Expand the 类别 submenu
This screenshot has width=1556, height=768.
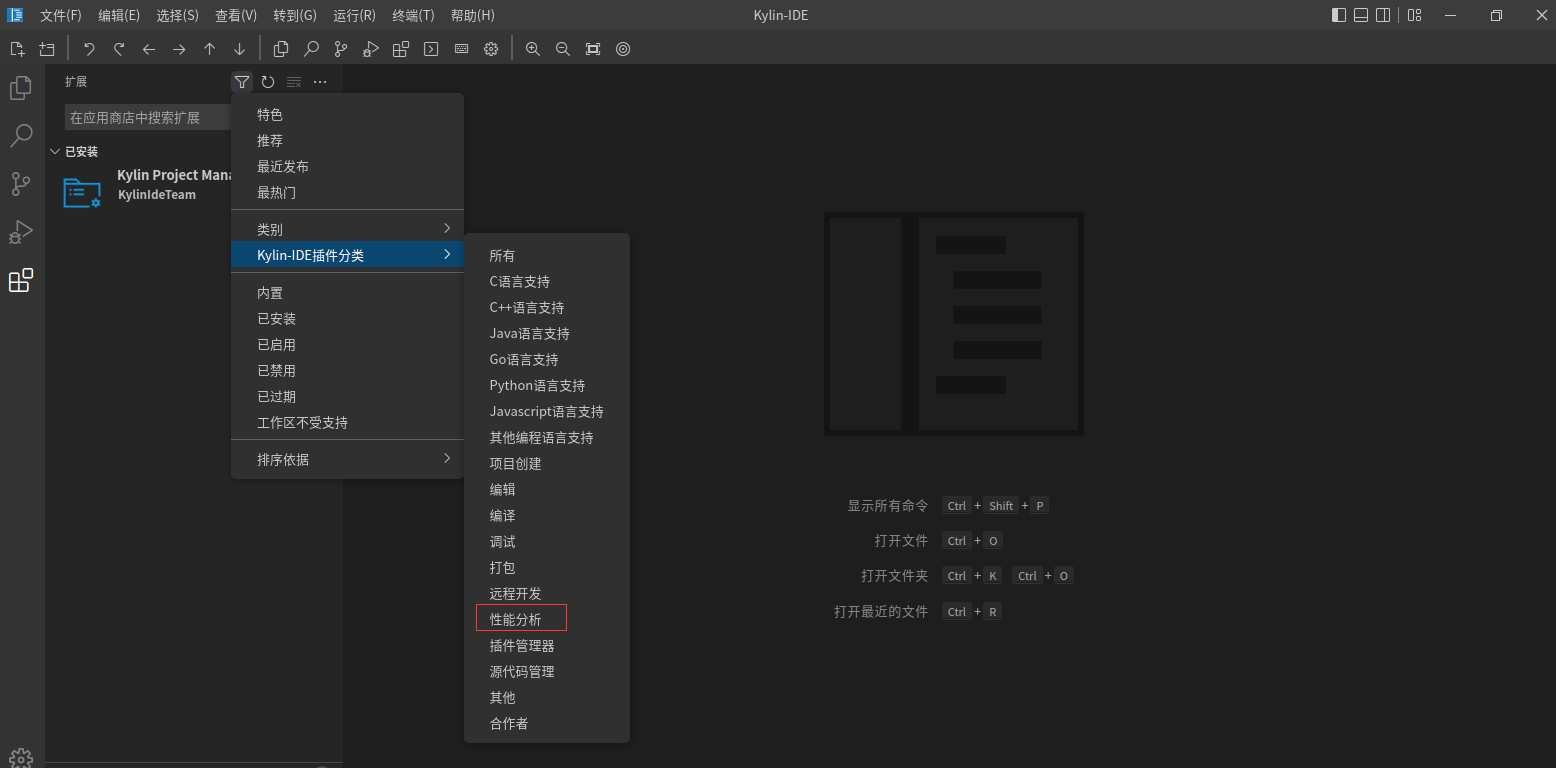coord(347,229)
